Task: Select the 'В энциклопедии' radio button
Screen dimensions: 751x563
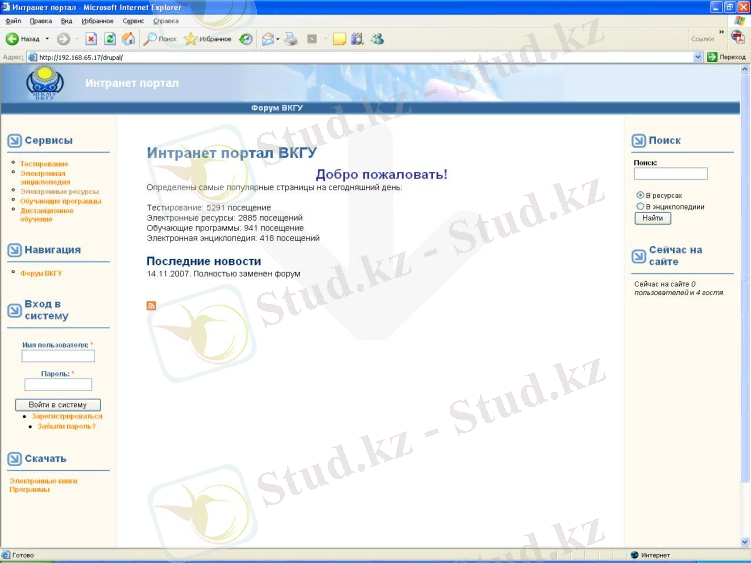Action: click(x=640, y=206)
